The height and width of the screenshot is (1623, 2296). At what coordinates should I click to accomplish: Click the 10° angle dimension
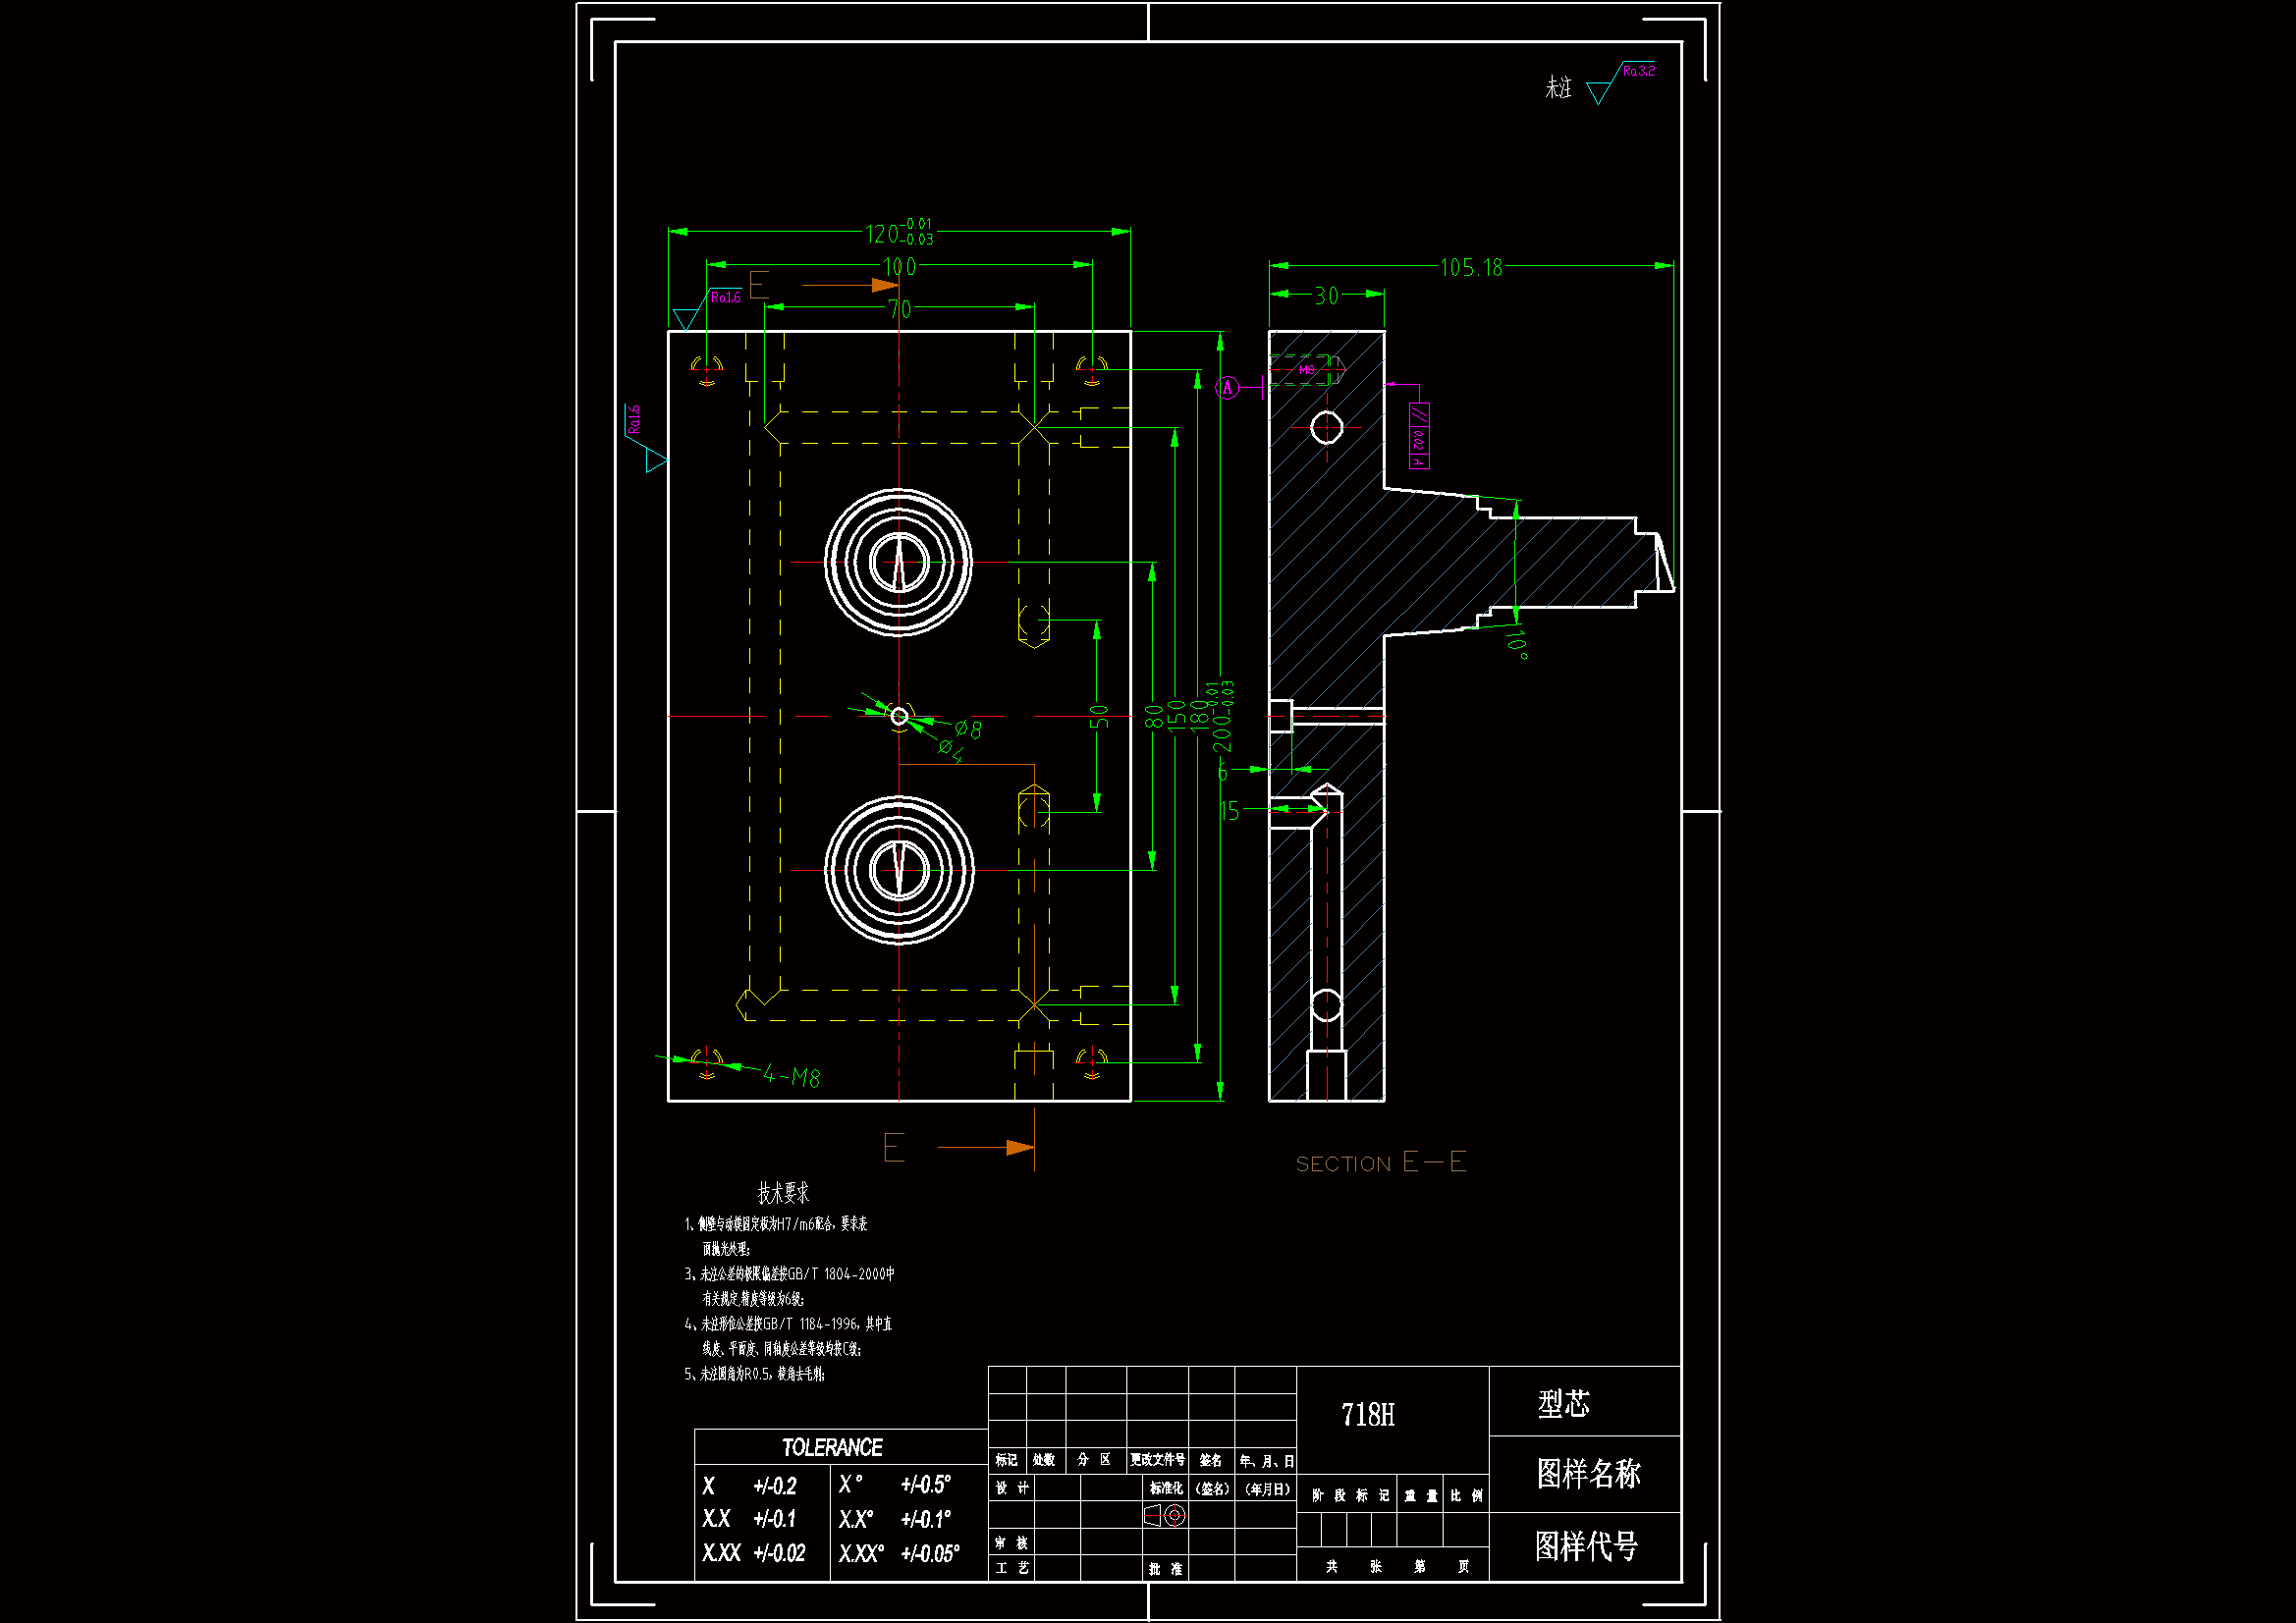coord(1517,643)
